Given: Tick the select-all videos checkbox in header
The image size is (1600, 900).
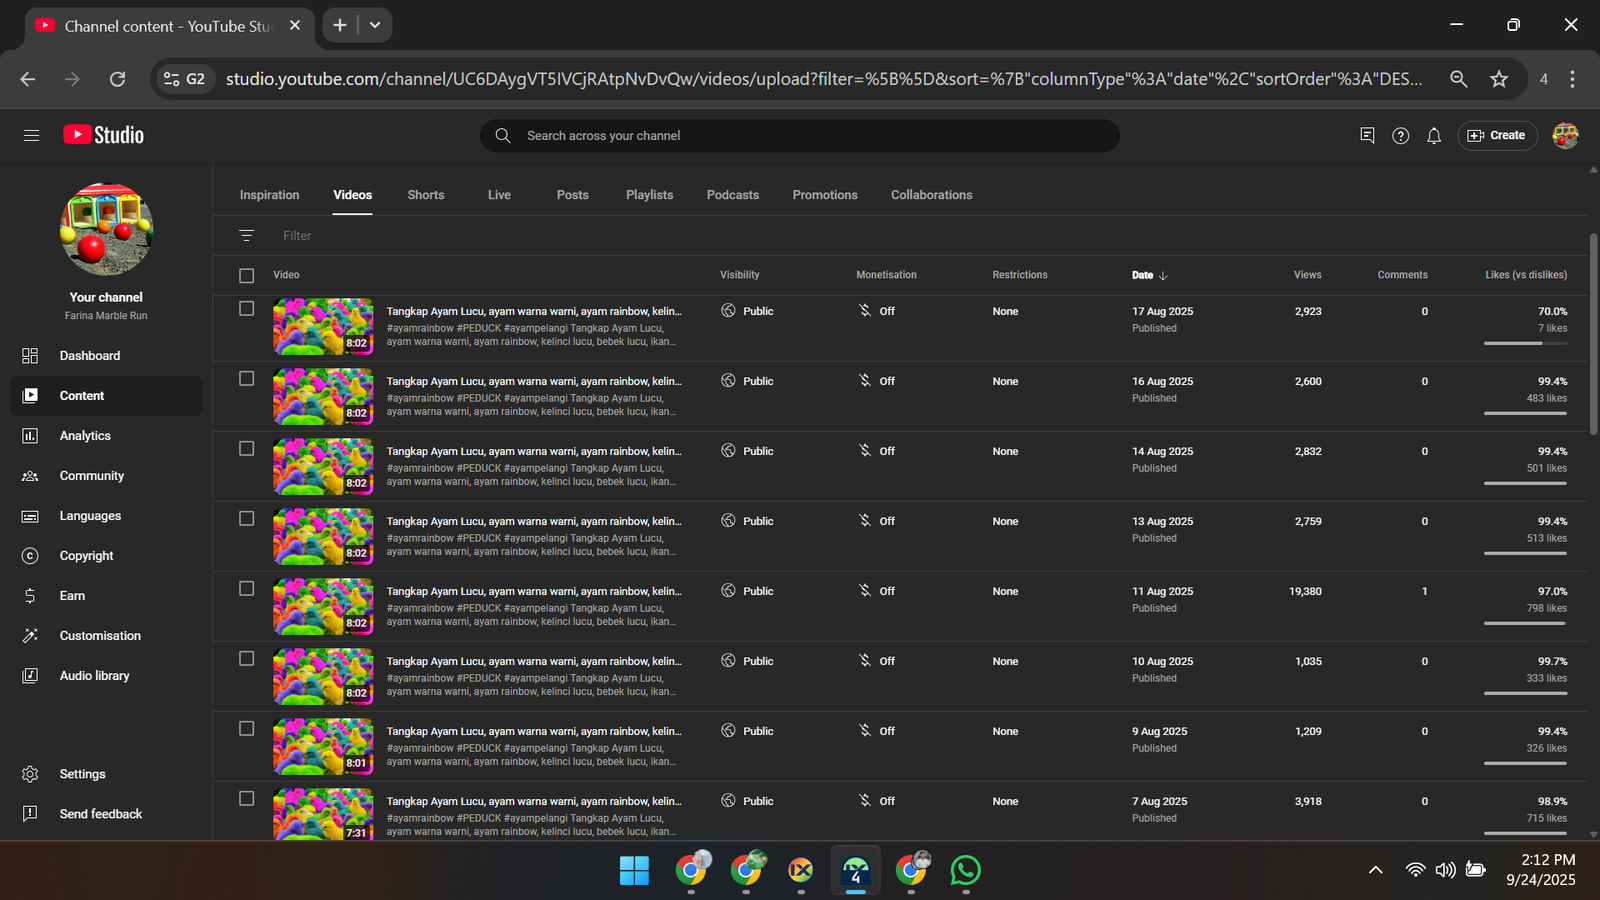Looking at the screenshot, I should pos(246,275).
